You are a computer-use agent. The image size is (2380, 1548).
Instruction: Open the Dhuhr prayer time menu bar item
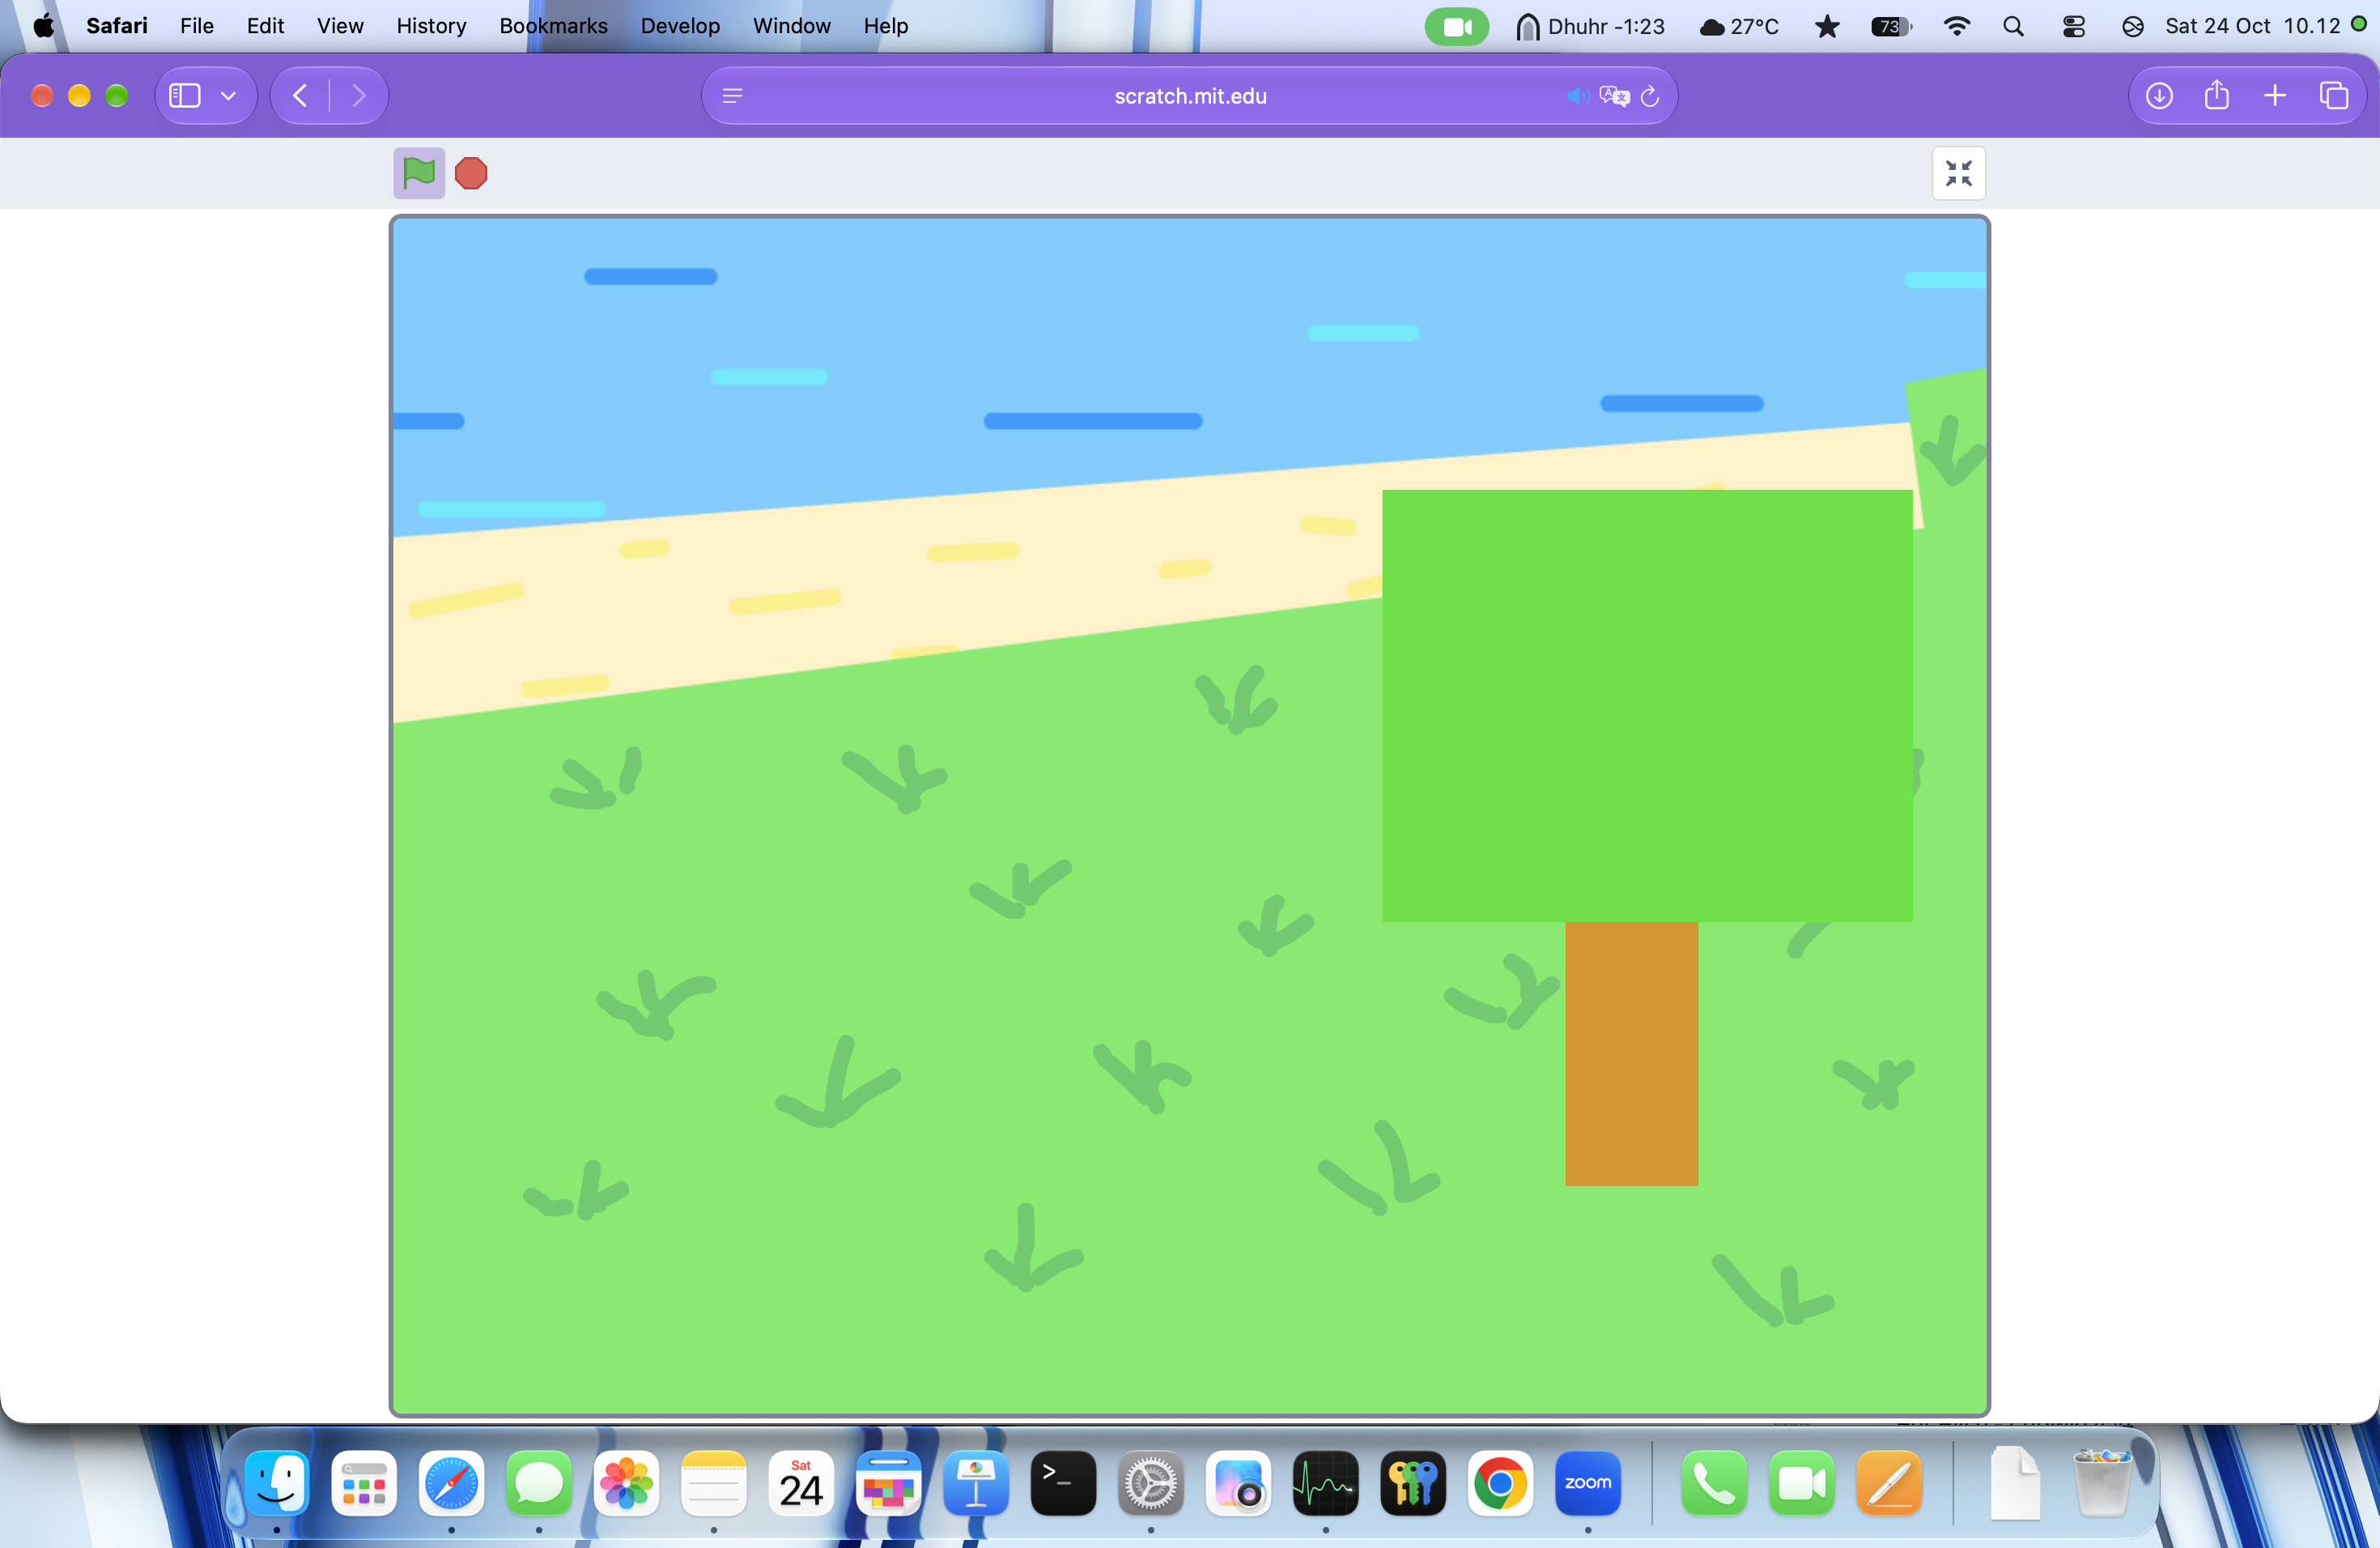pyautogui.click(x=1590, y=27)
